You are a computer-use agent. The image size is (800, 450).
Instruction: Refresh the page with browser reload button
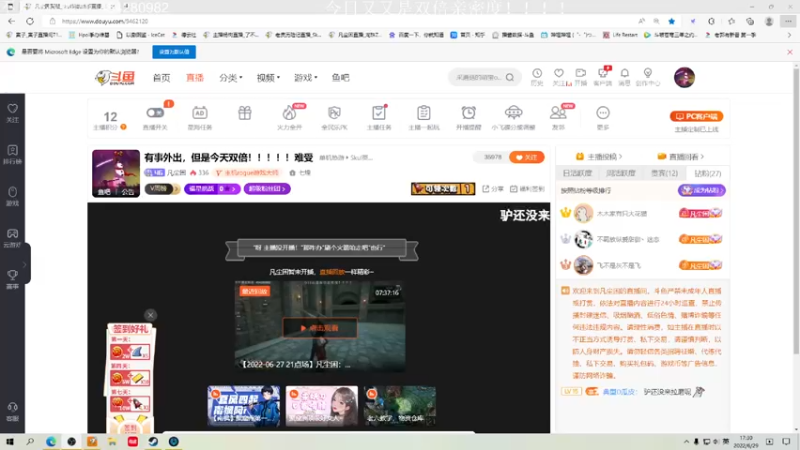[x=30, y=21]
